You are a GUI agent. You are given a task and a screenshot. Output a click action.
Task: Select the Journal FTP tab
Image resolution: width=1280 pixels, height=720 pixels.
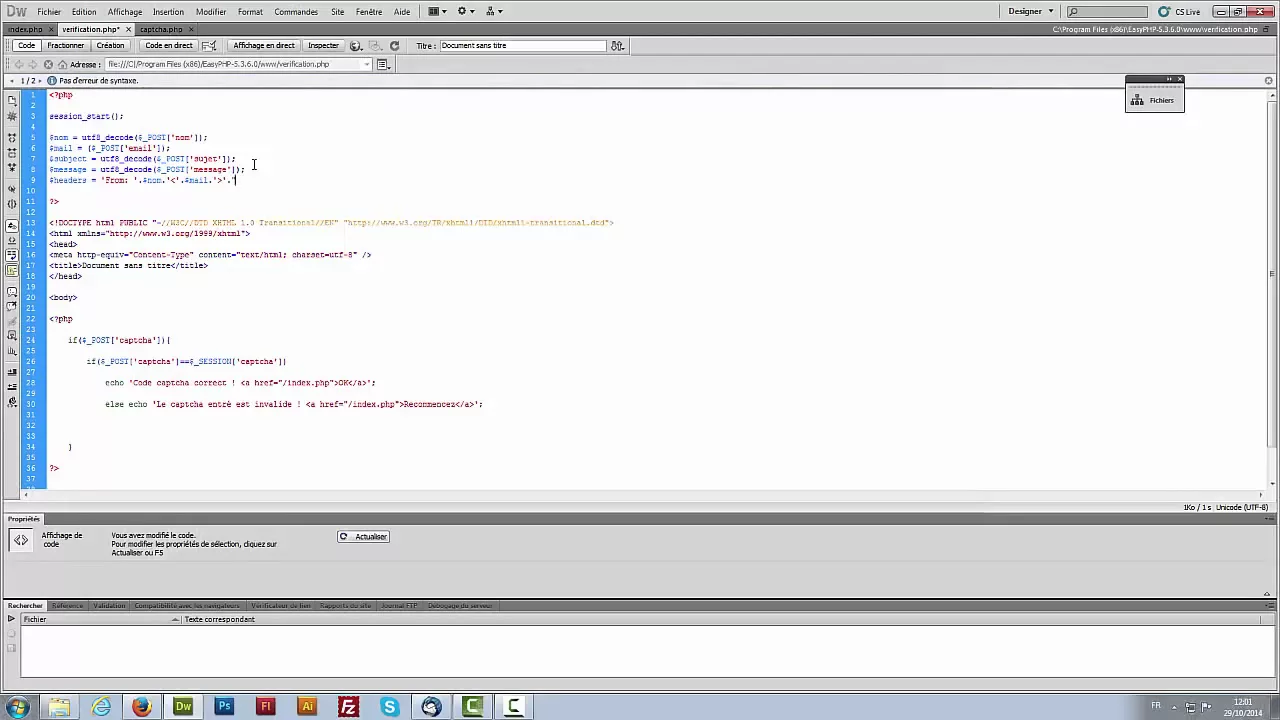(x=399, y=606)
